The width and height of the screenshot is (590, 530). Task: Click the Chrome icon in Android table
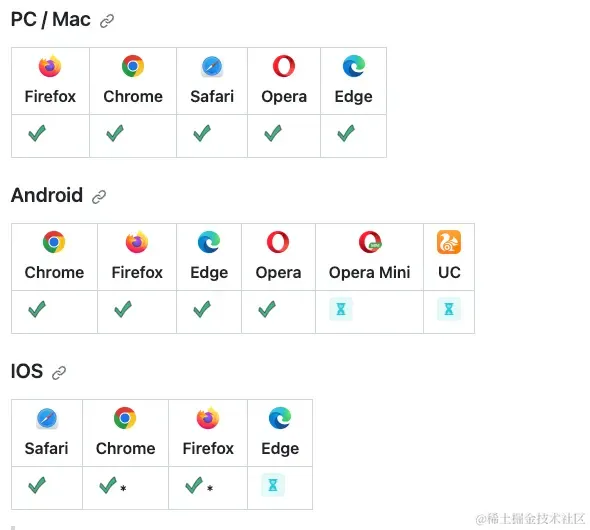click(x=54, y=242)
